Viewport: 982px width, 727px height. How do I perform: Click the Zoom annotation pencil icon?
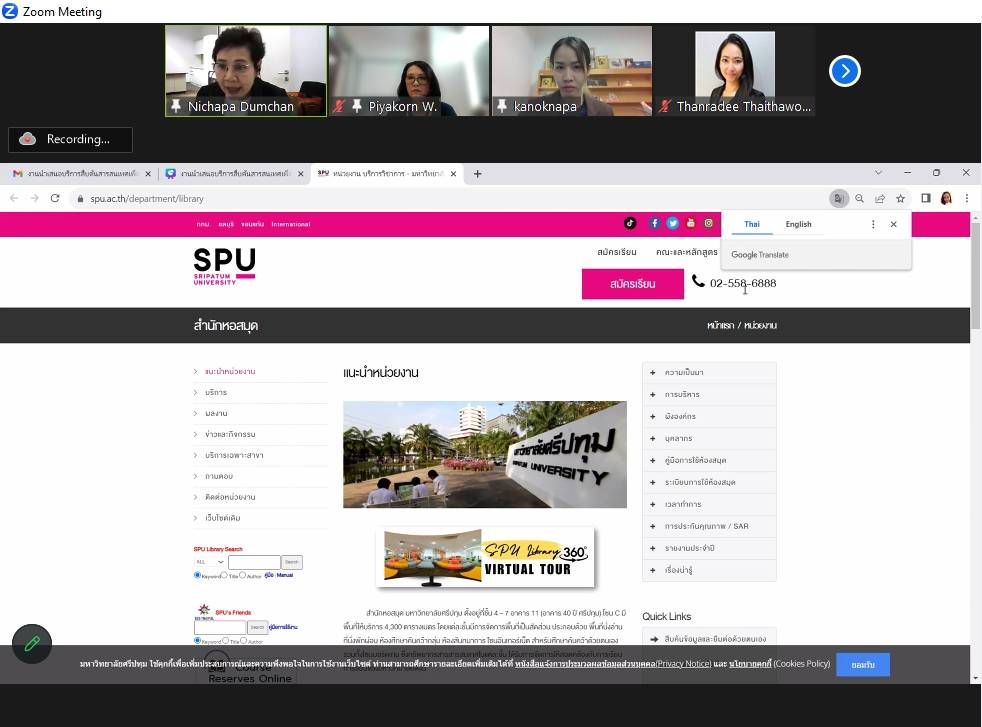tap(31, 644)
